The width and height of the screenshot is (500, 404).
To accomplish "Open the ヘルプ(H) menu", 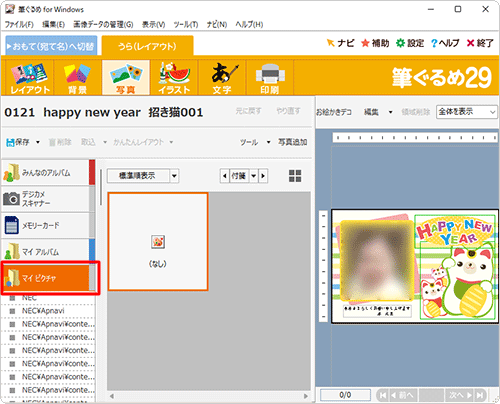I will tap(249, 24).
